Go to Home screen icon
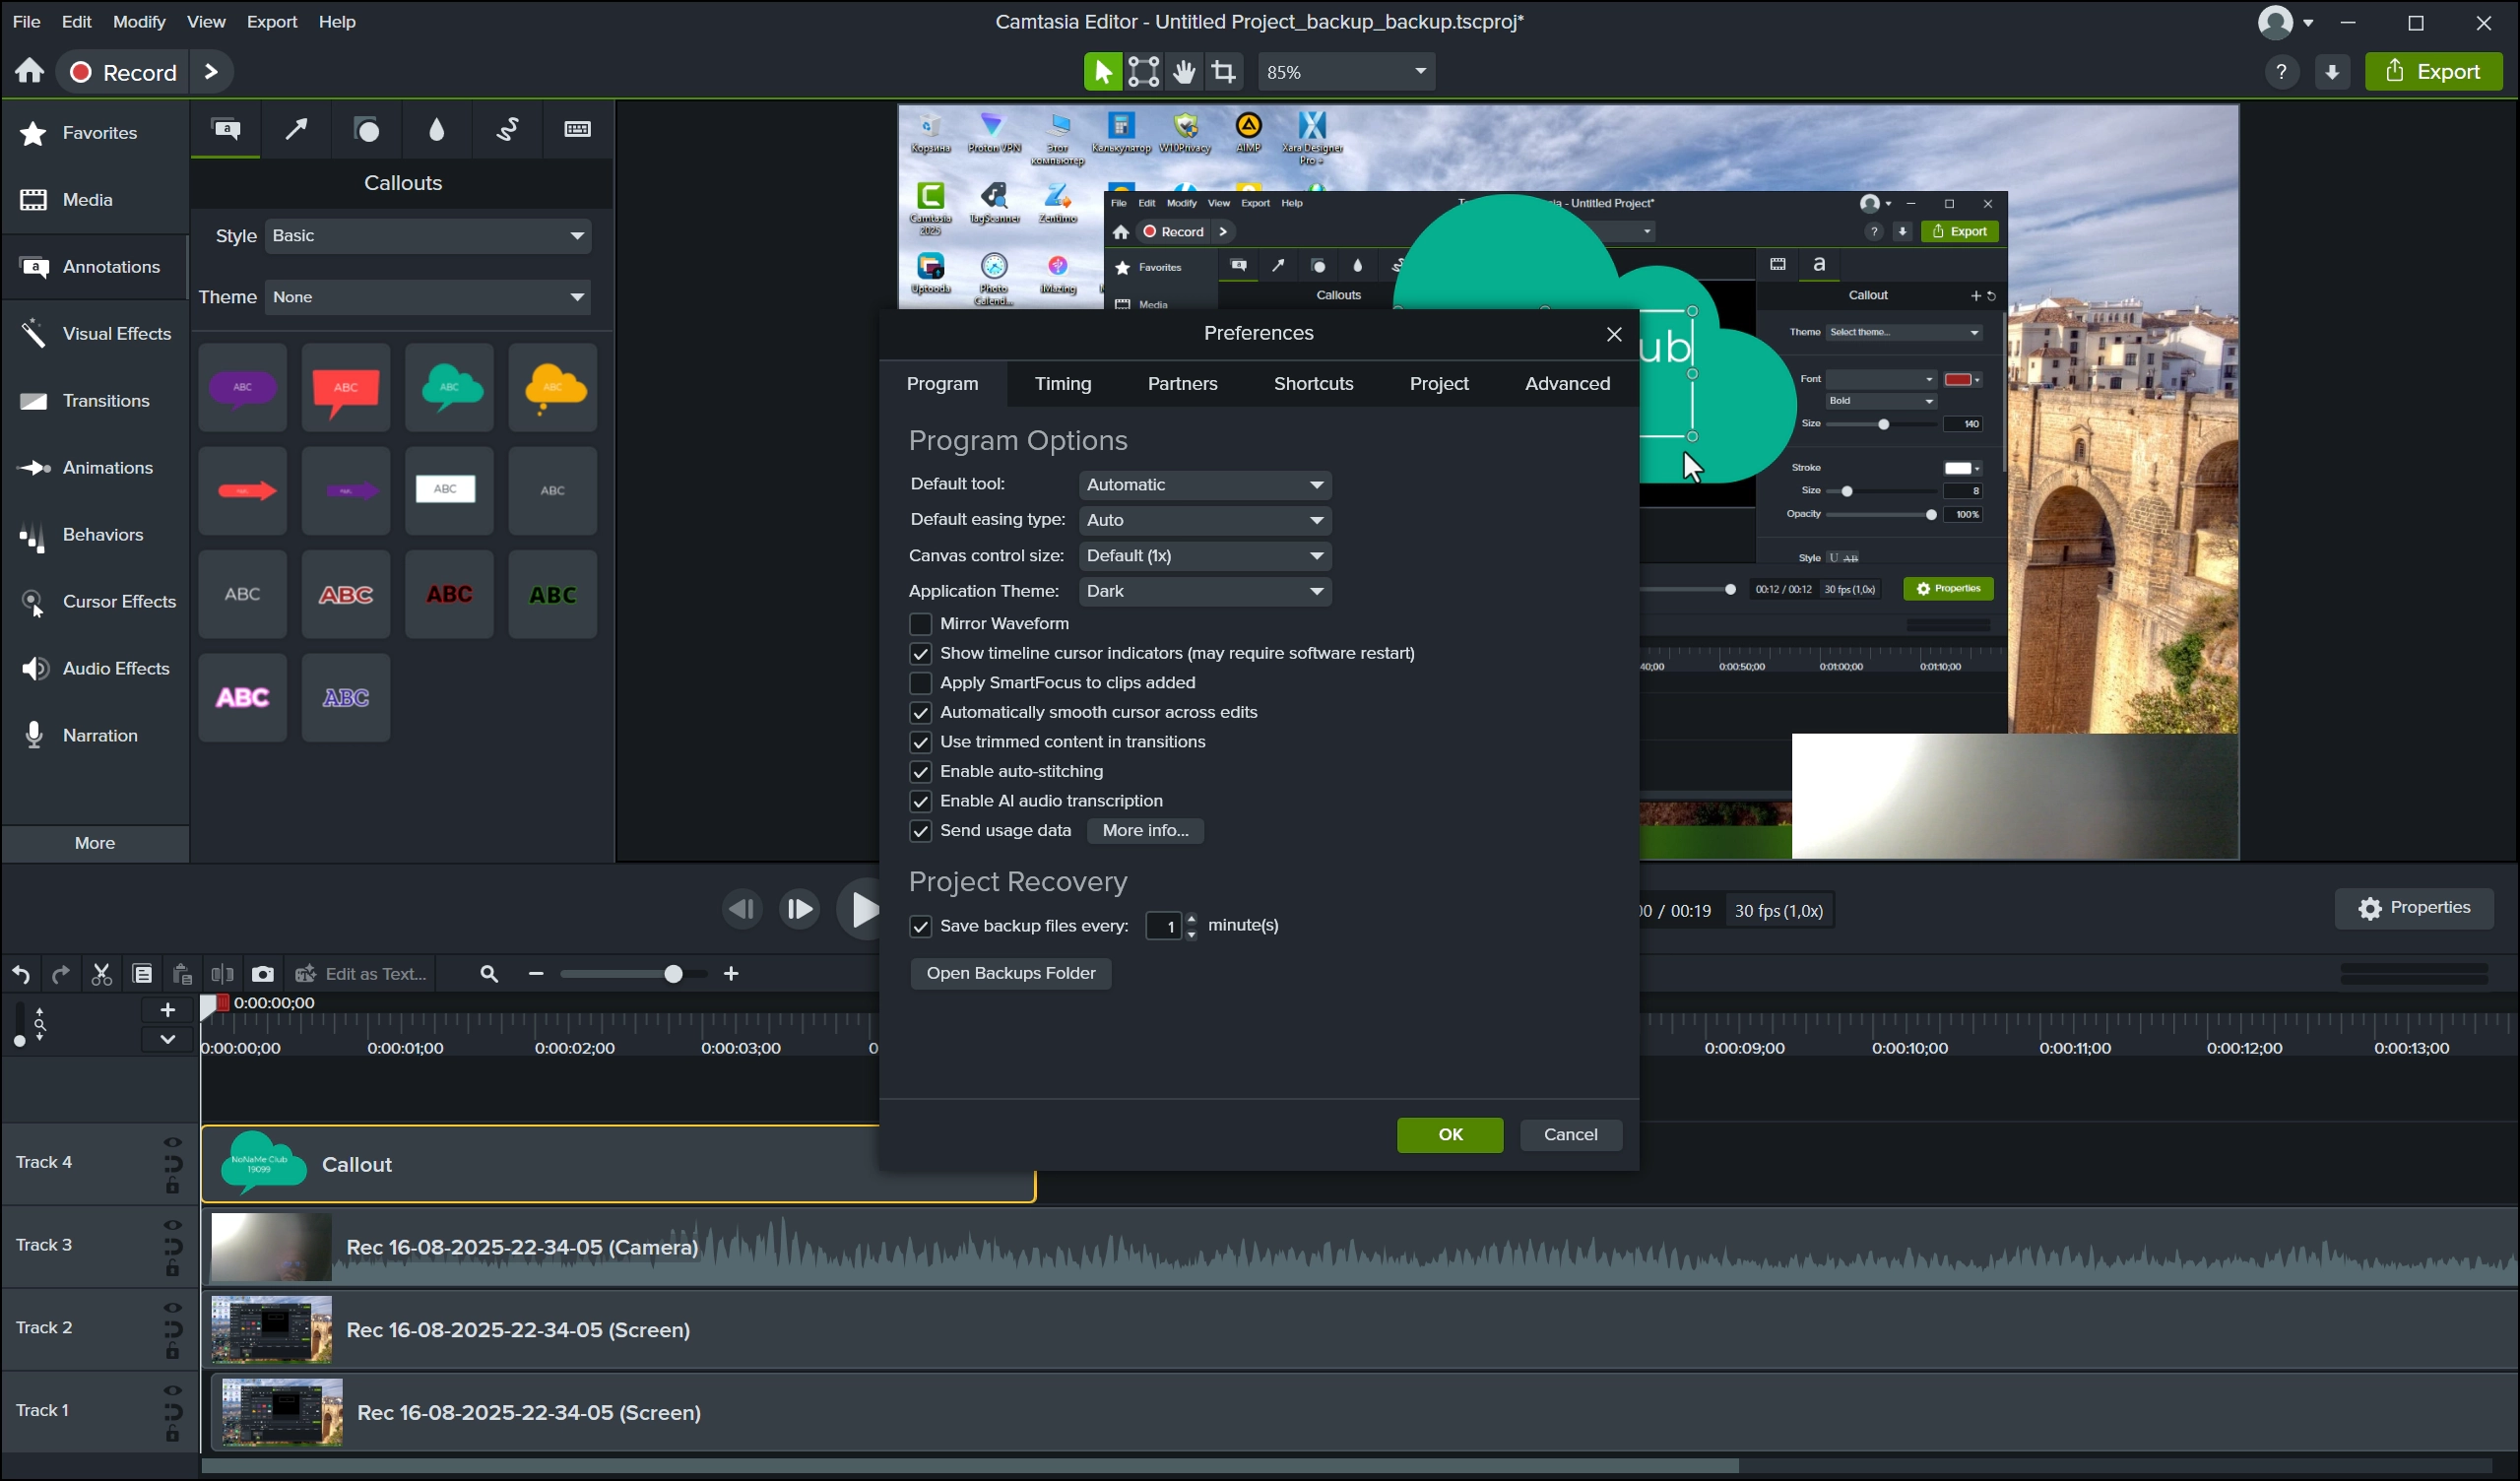This screenshot has width=2520, height=1481. click(29, 71)
